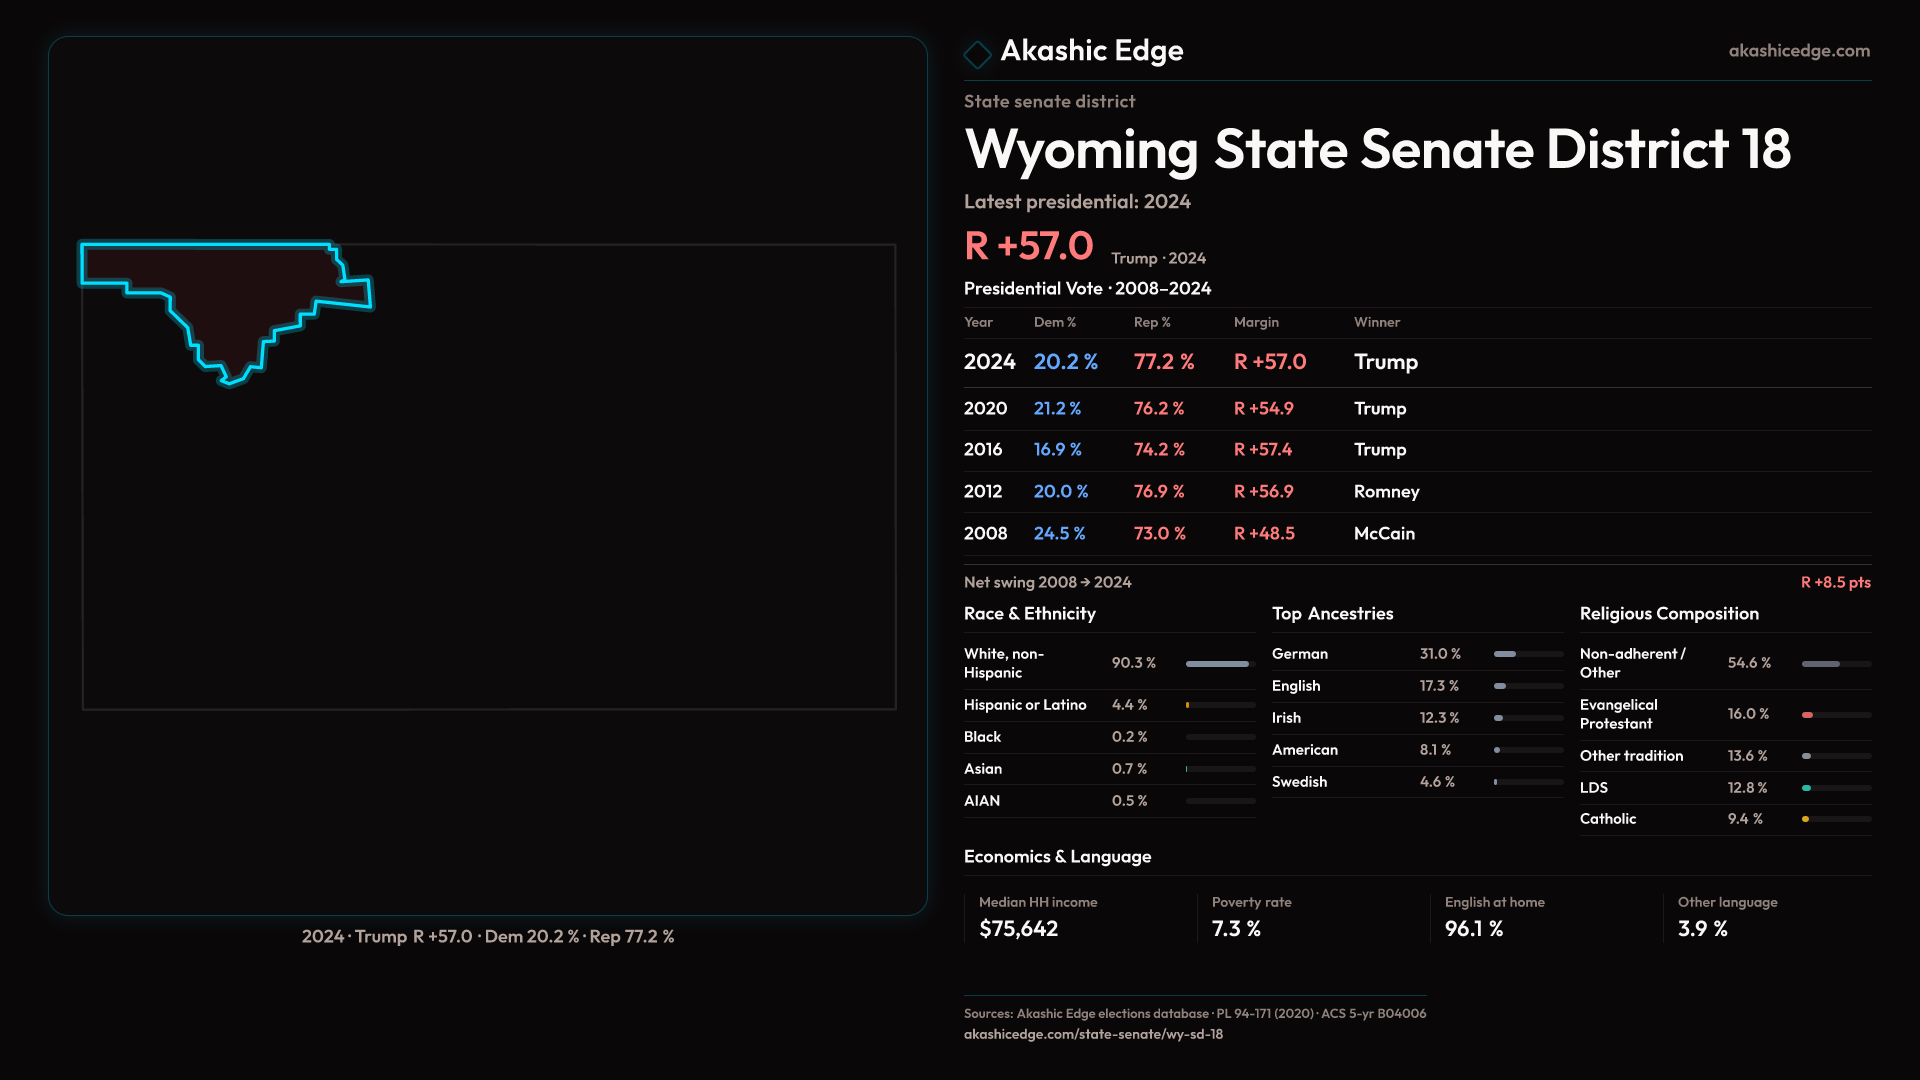Image resolution: width=1920 pixels, height=1080 pixels.
Task: Select the 2012 Romney vote row
Action: coord(1416,492)
